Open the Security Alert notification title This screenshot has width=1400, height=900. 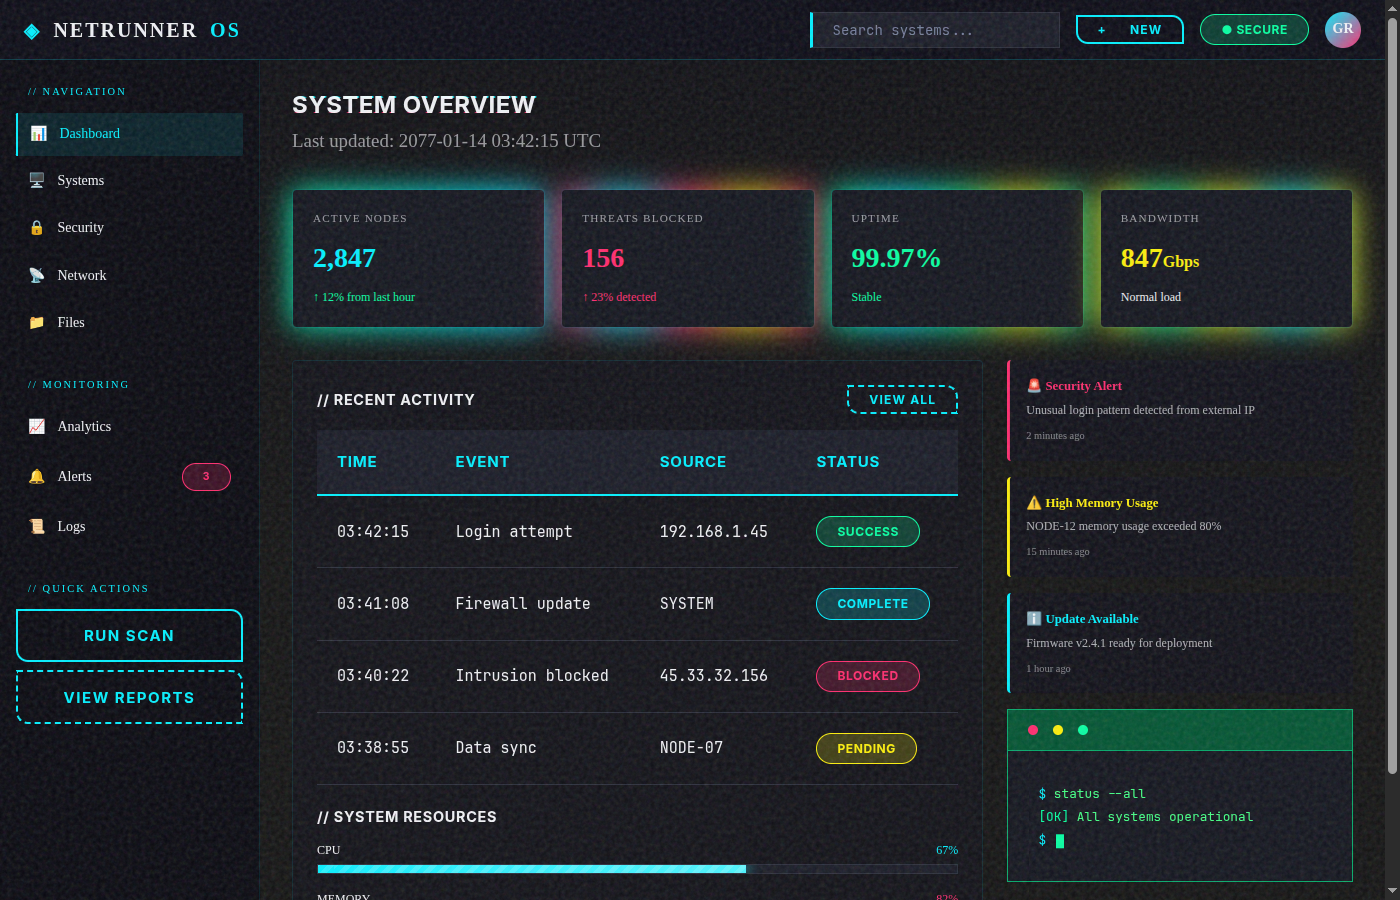[1083, 386]
